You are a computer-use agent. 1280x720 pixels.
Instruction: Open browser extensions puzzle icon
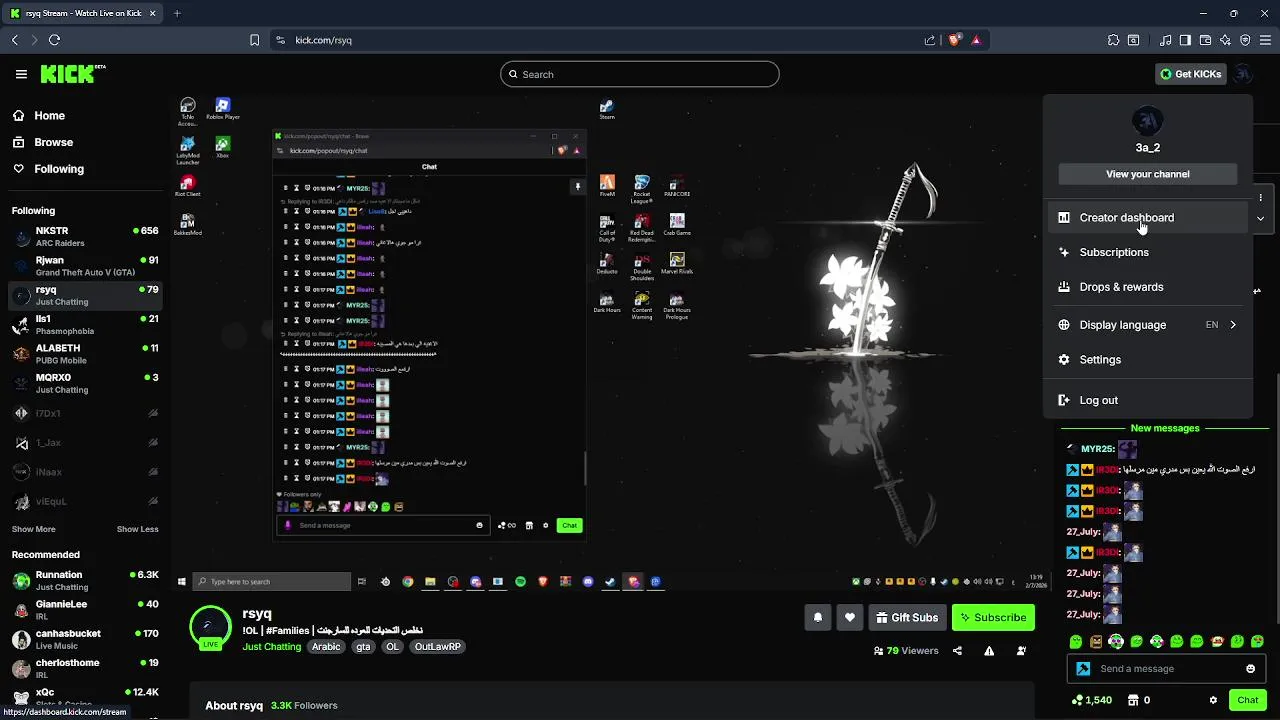coord(1113,40)
